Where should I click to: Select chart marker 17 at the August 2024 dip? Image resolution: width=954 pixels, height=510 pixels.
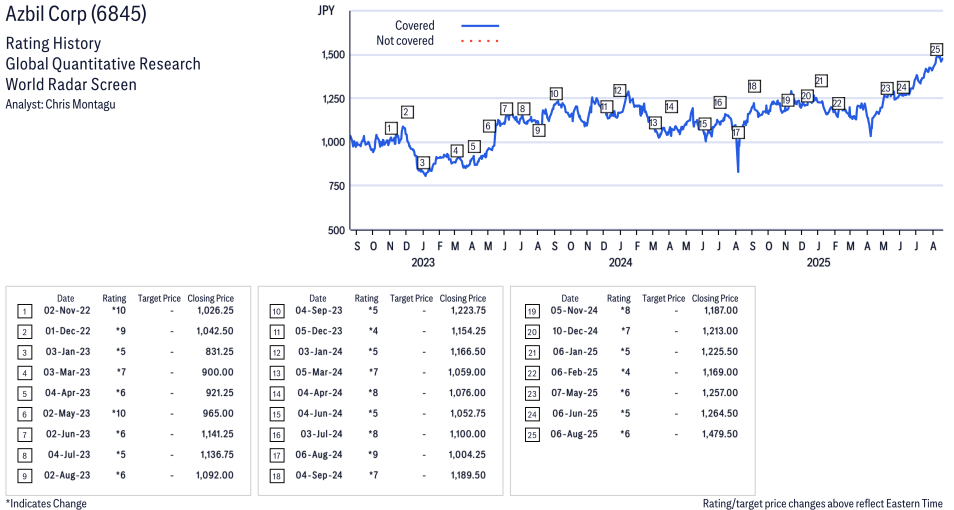[737, 132]
